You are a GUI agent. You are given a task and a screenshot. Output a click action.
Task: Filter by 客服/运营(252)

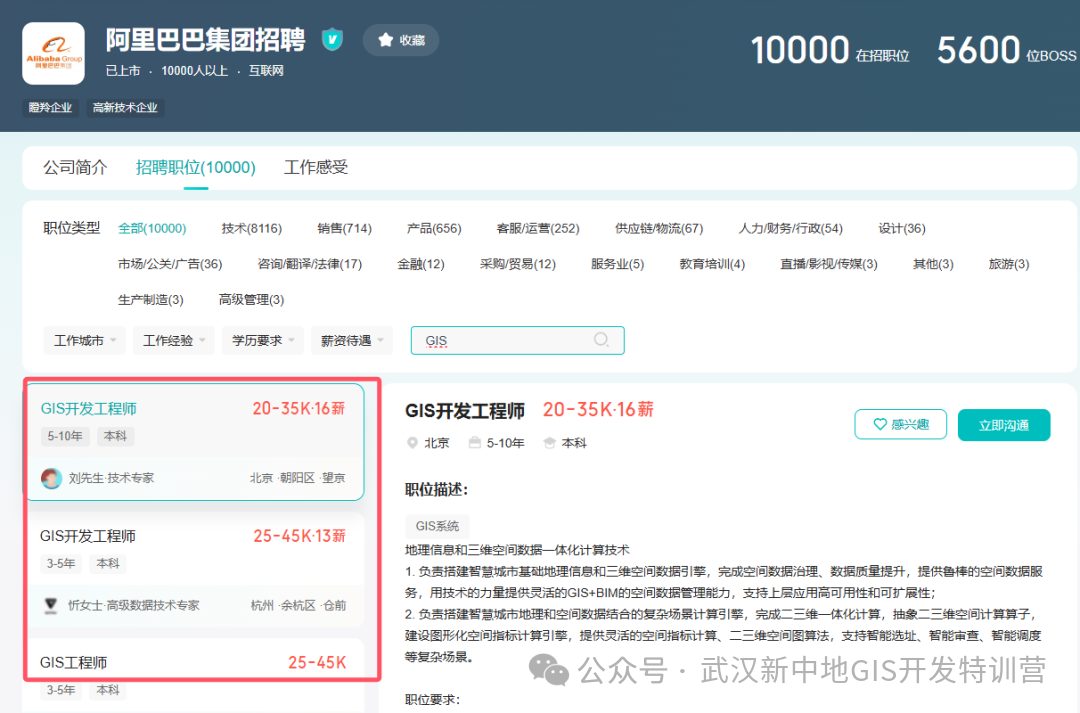tap(538, 228)
